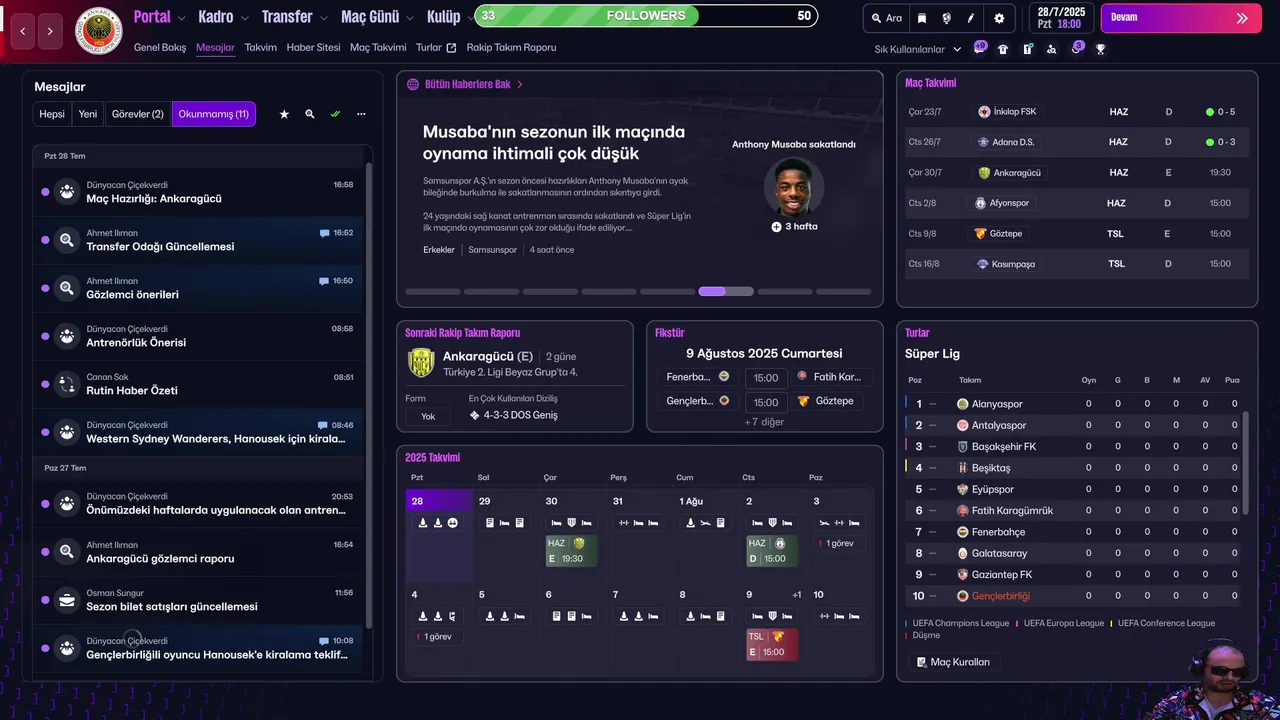Open the Haber Sitesi tab

coord(313,47)
